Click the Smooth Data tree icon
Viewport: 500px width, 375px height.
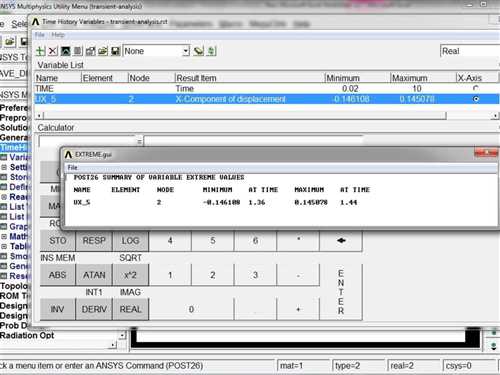(x=4, y=256)
